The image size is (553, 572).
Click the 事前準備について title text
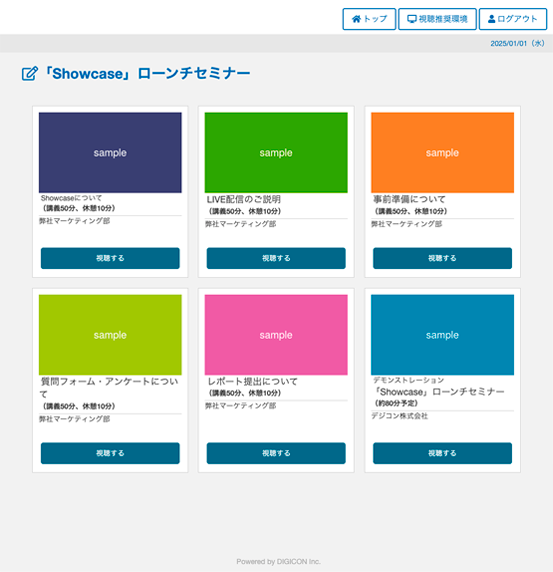(409, 199)
